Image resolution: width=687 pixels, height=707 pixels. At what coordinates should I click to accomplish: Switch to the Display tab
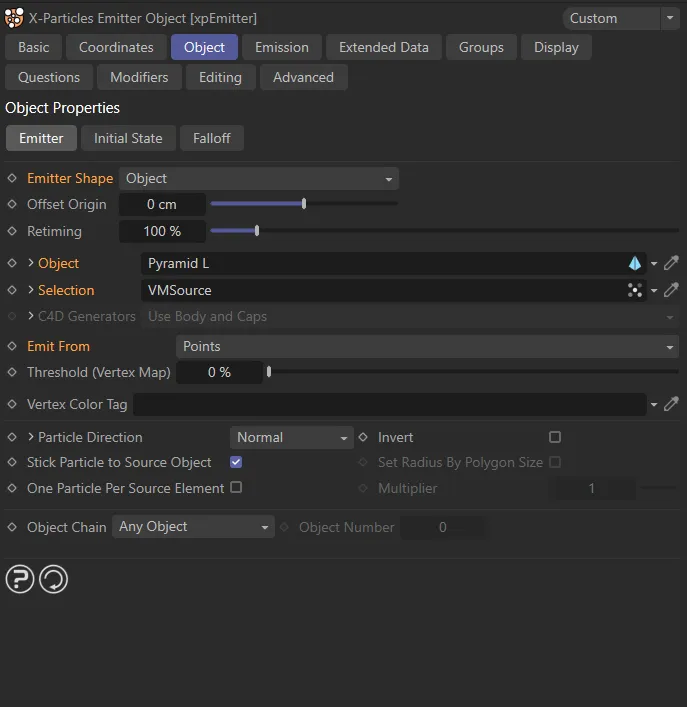coord(556,47)
